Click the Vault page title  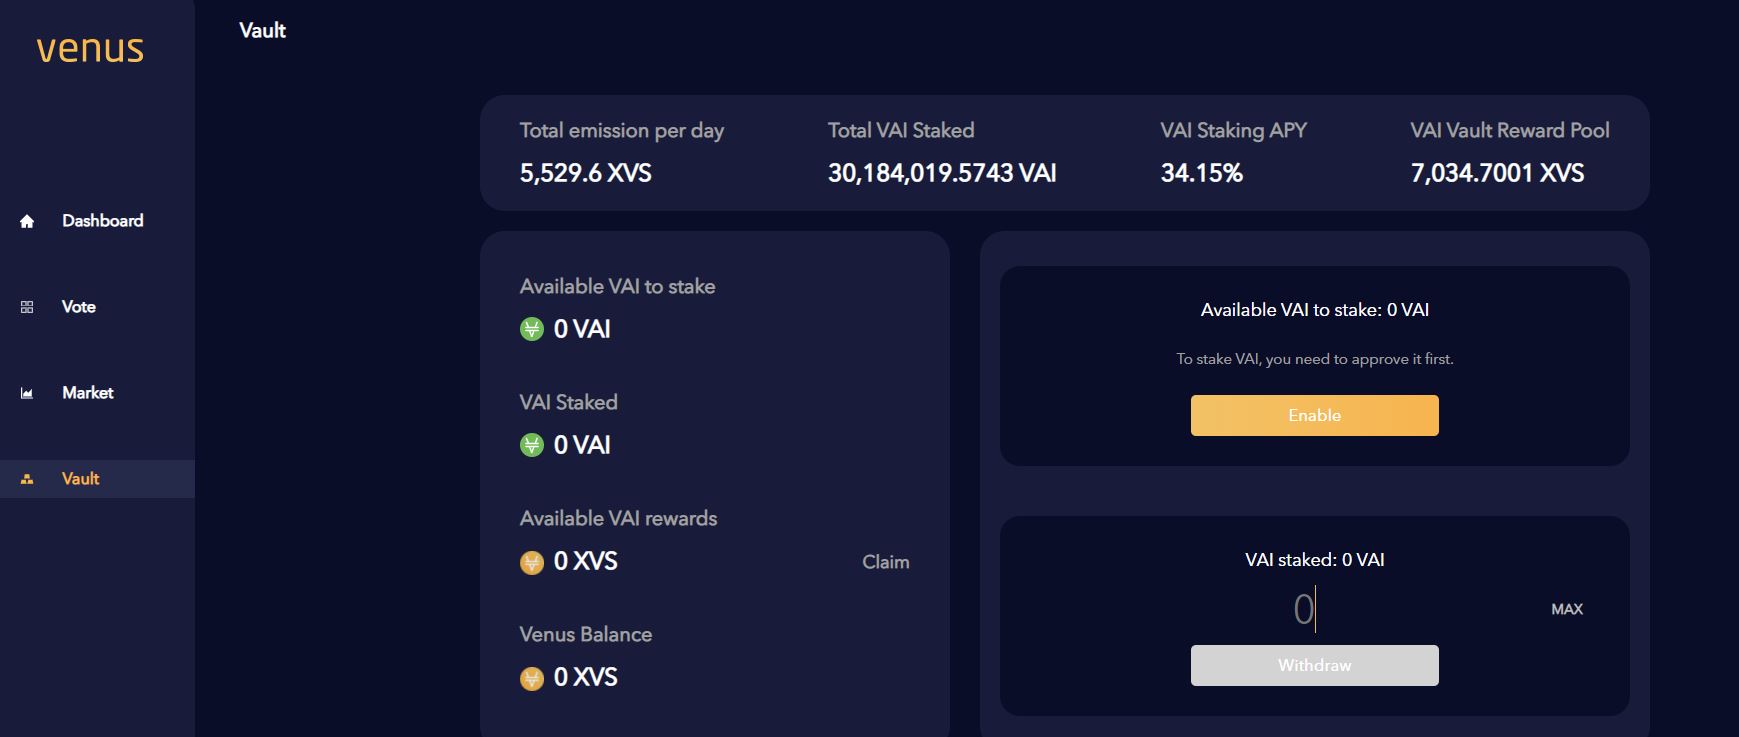click(x=262, y=30)
